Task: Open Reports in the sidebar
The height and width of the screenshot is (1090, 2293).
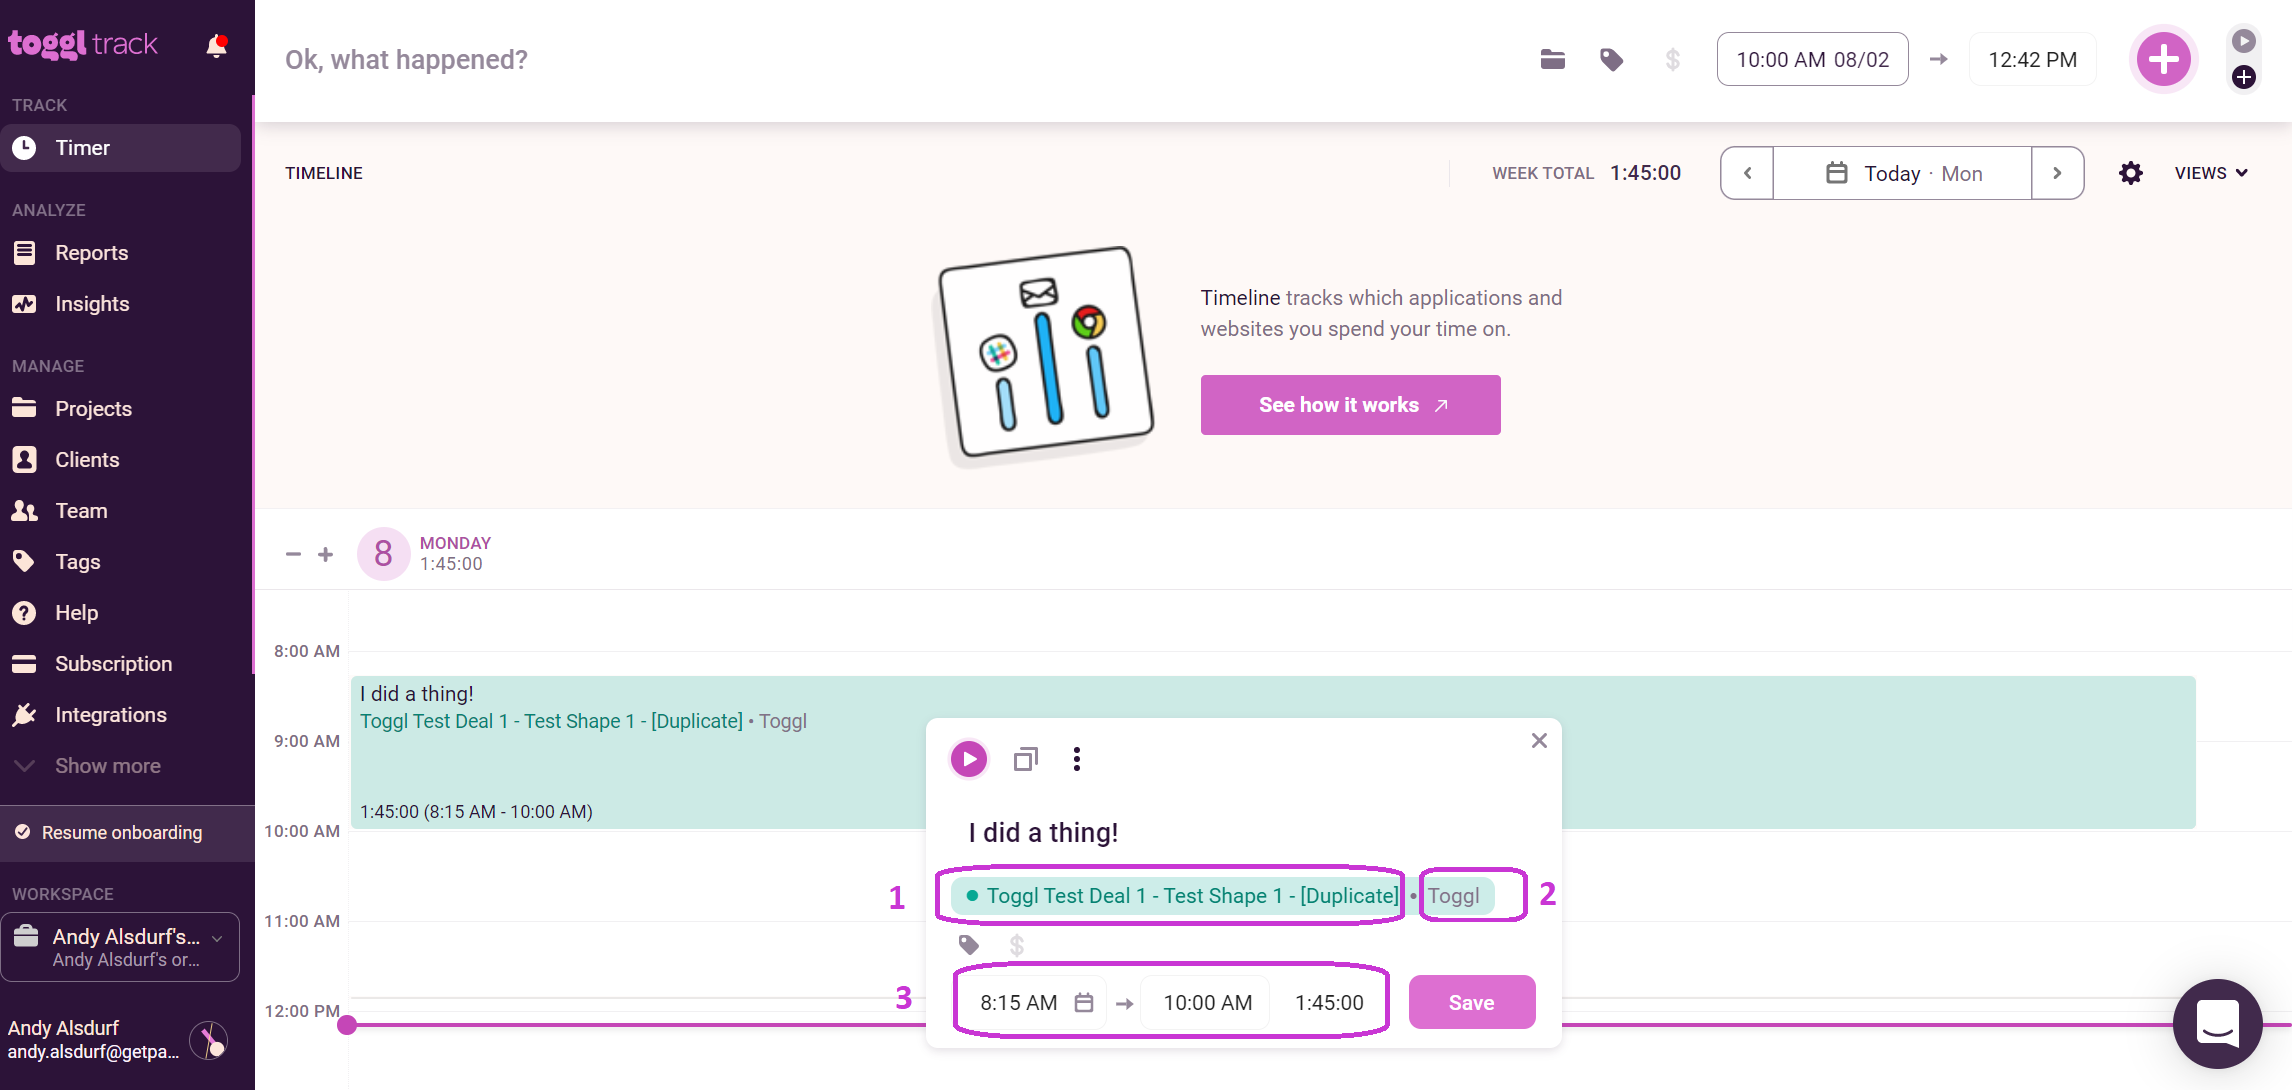Action: [x=91, y=253]
